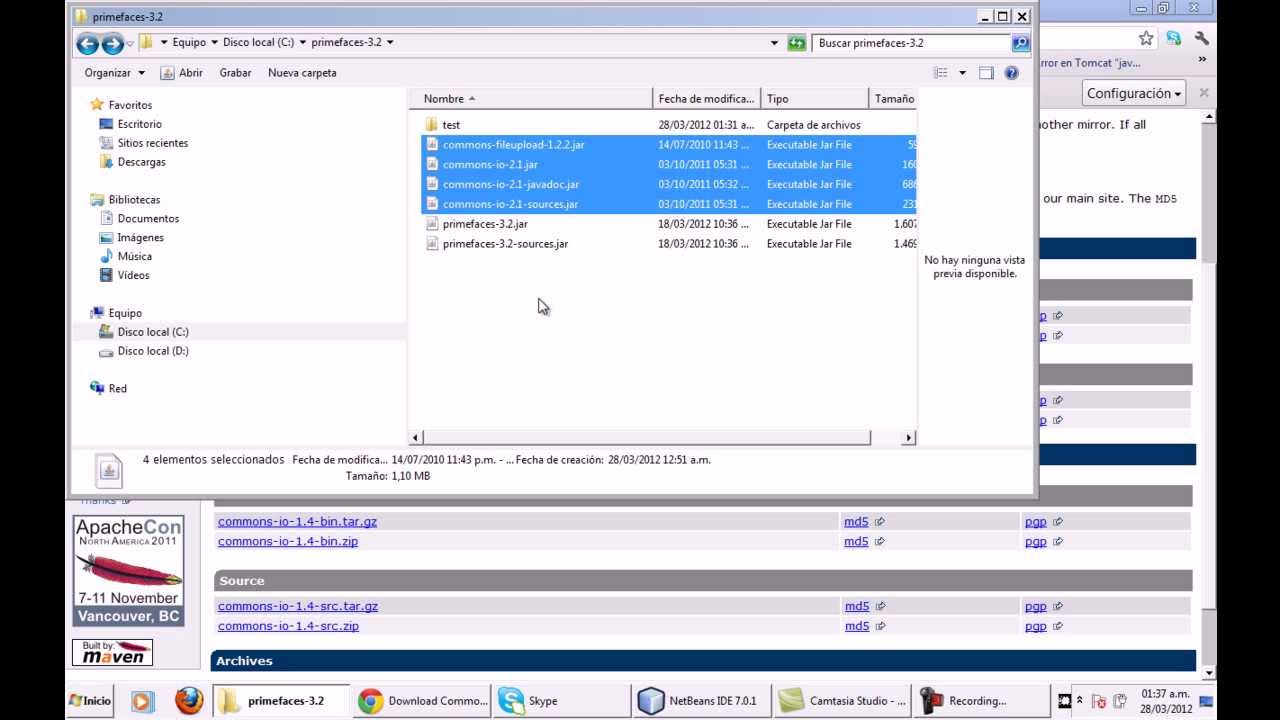
Task: Expand the dropdown after Disco local (C:) breadcrumb
Action: [x=302, y=43]
